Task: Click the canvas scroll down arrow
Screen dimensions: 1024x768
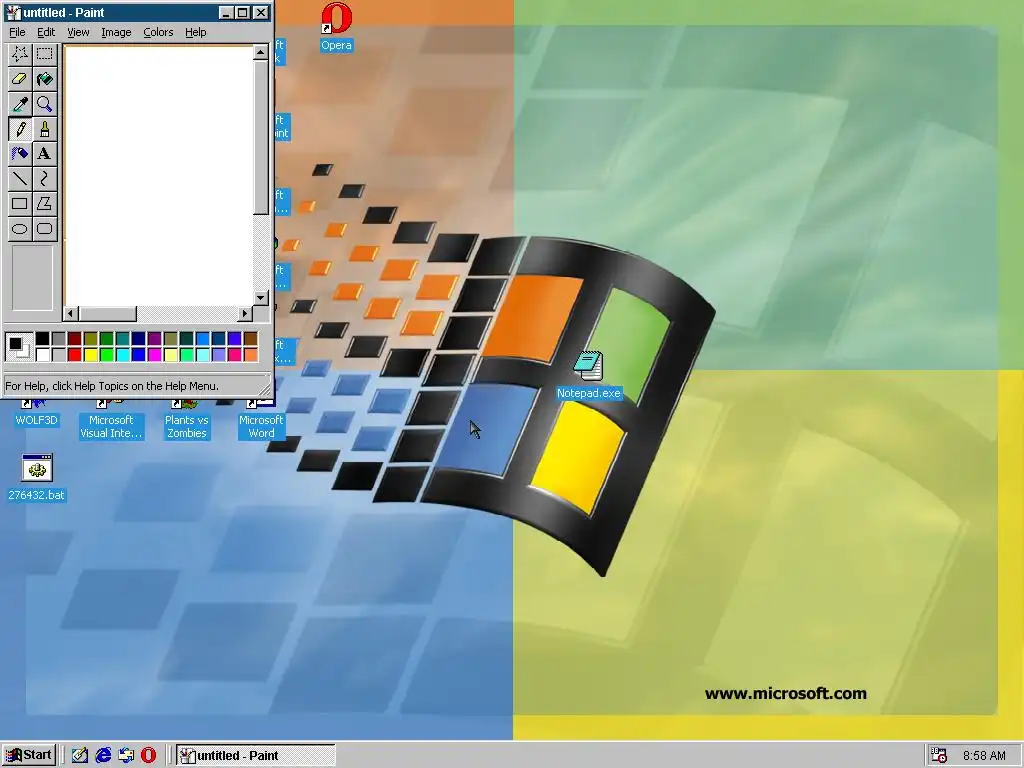Action: click(261, 298)
